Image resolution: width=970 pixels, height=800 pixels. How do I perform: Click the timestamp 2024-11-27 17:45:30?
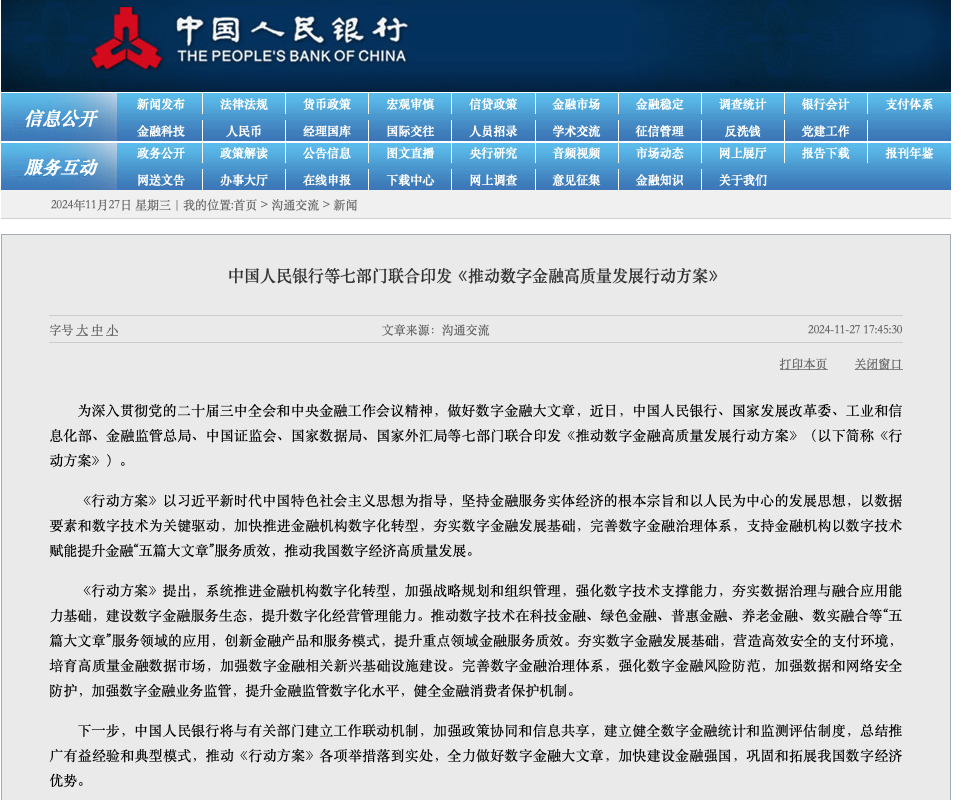(855, 330)
